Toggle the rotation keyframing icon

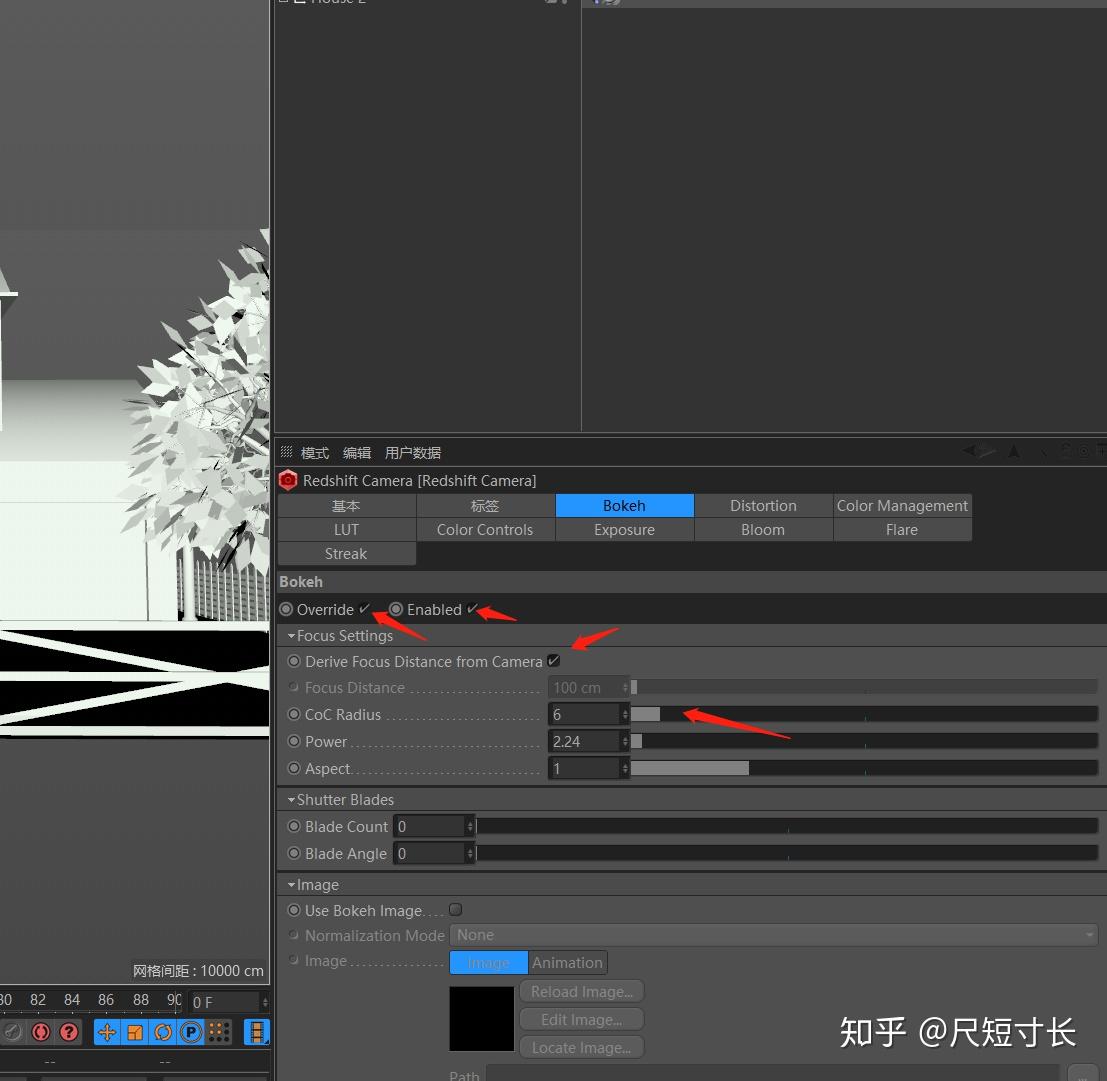pyautogui.click(x=161, y=1032)
